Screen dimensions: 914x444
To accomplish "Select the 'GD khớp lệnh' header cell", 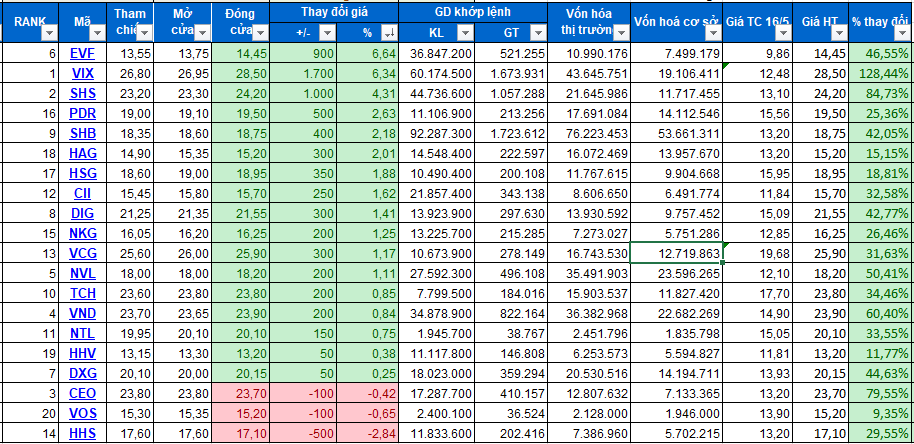I will [473, 12].
